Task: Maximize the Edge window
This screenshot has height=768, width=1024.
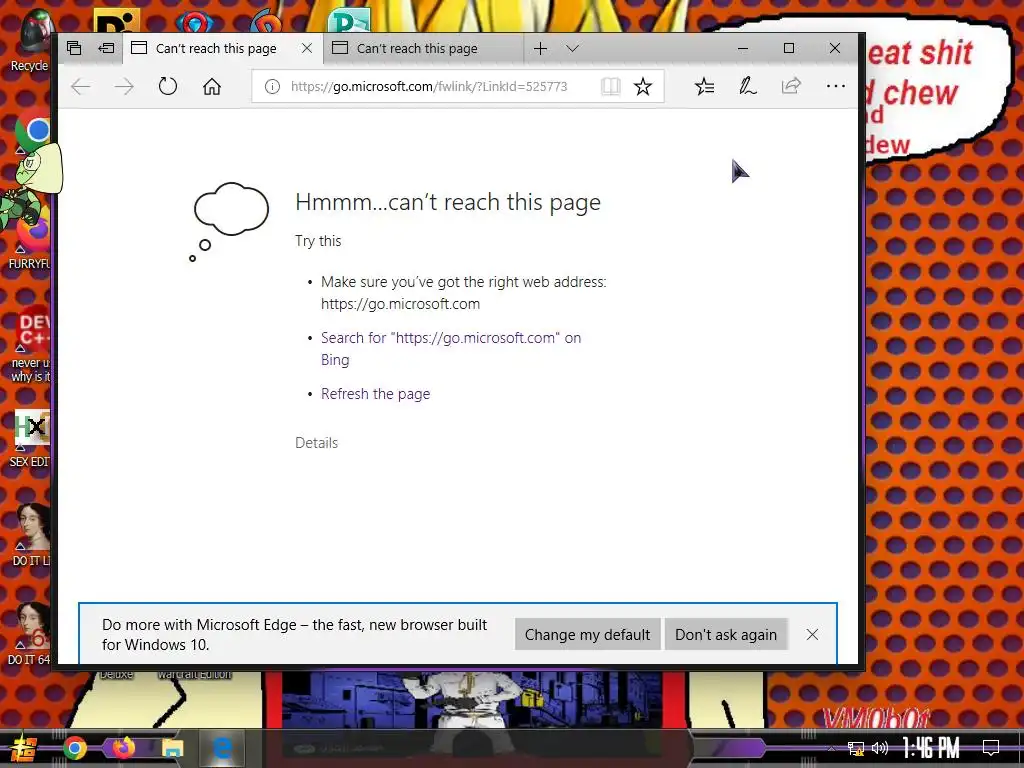Action: 788,48
